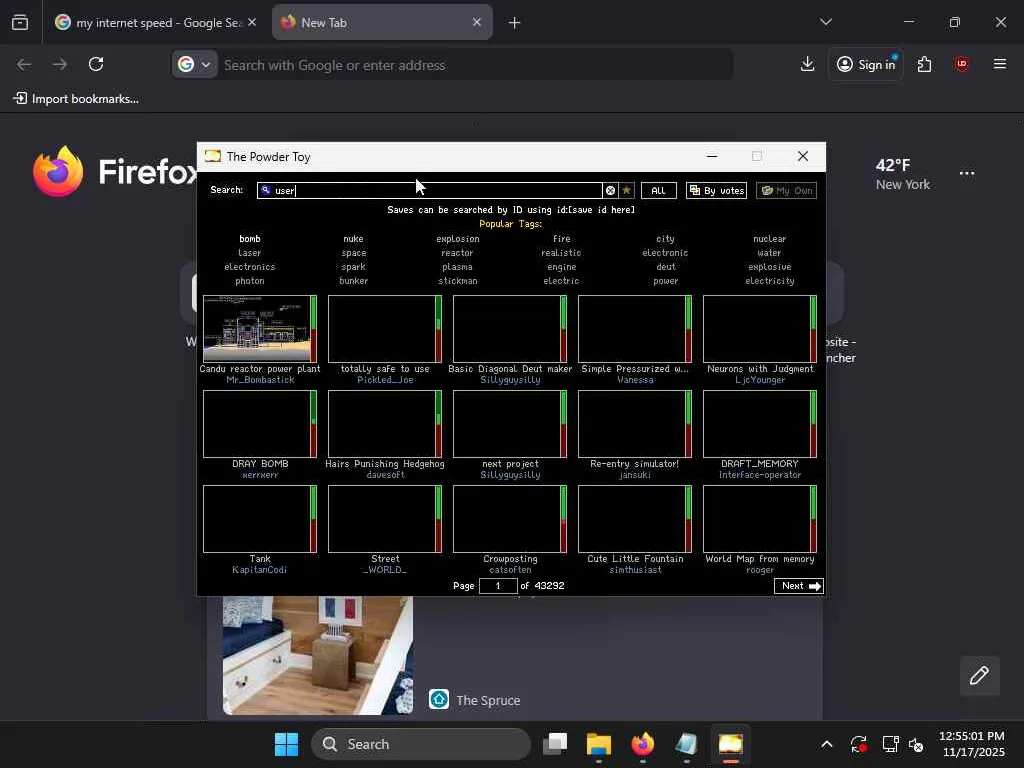Screen dimensions: 1024x768
Task: Open The Spruce bedroom article image
Action: [318, 655]
